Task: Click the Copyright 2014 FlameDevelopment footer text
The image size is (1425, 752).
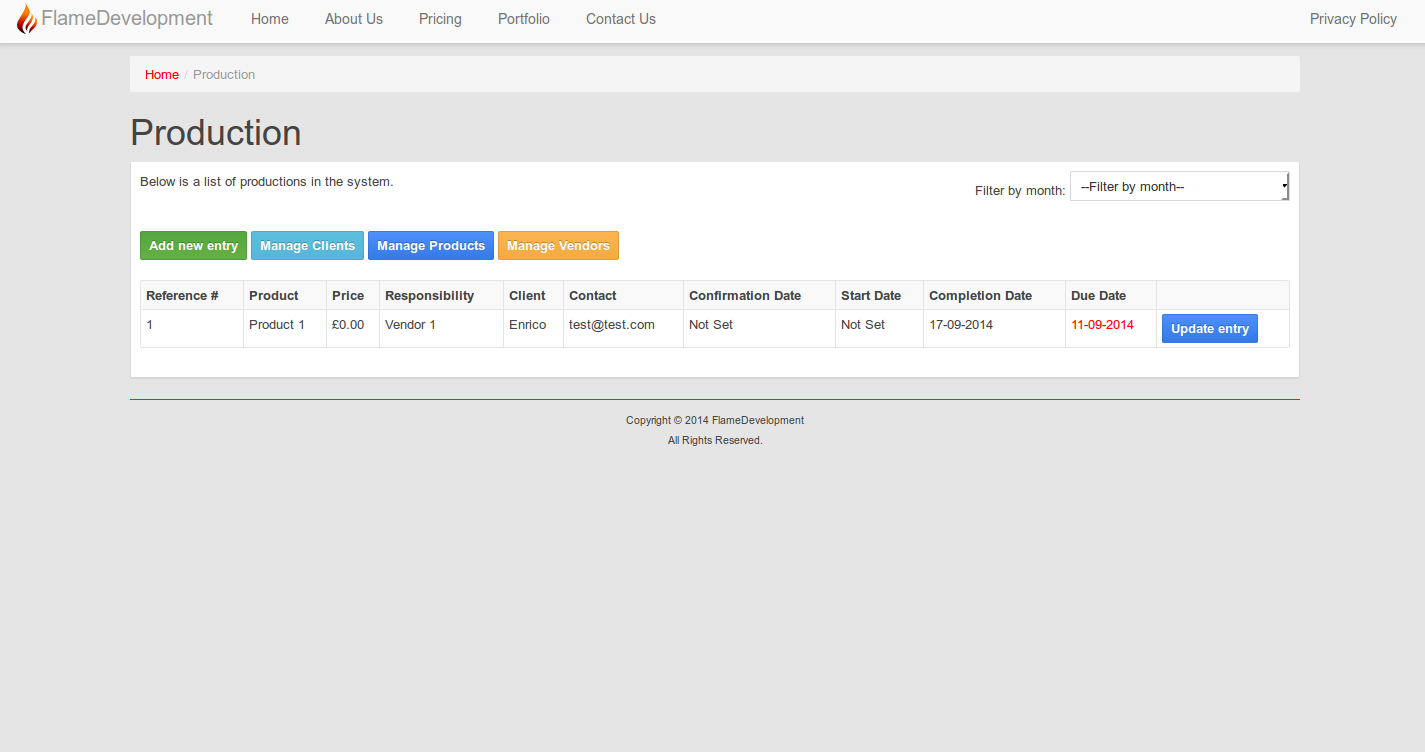Action: tap(715, 421)
